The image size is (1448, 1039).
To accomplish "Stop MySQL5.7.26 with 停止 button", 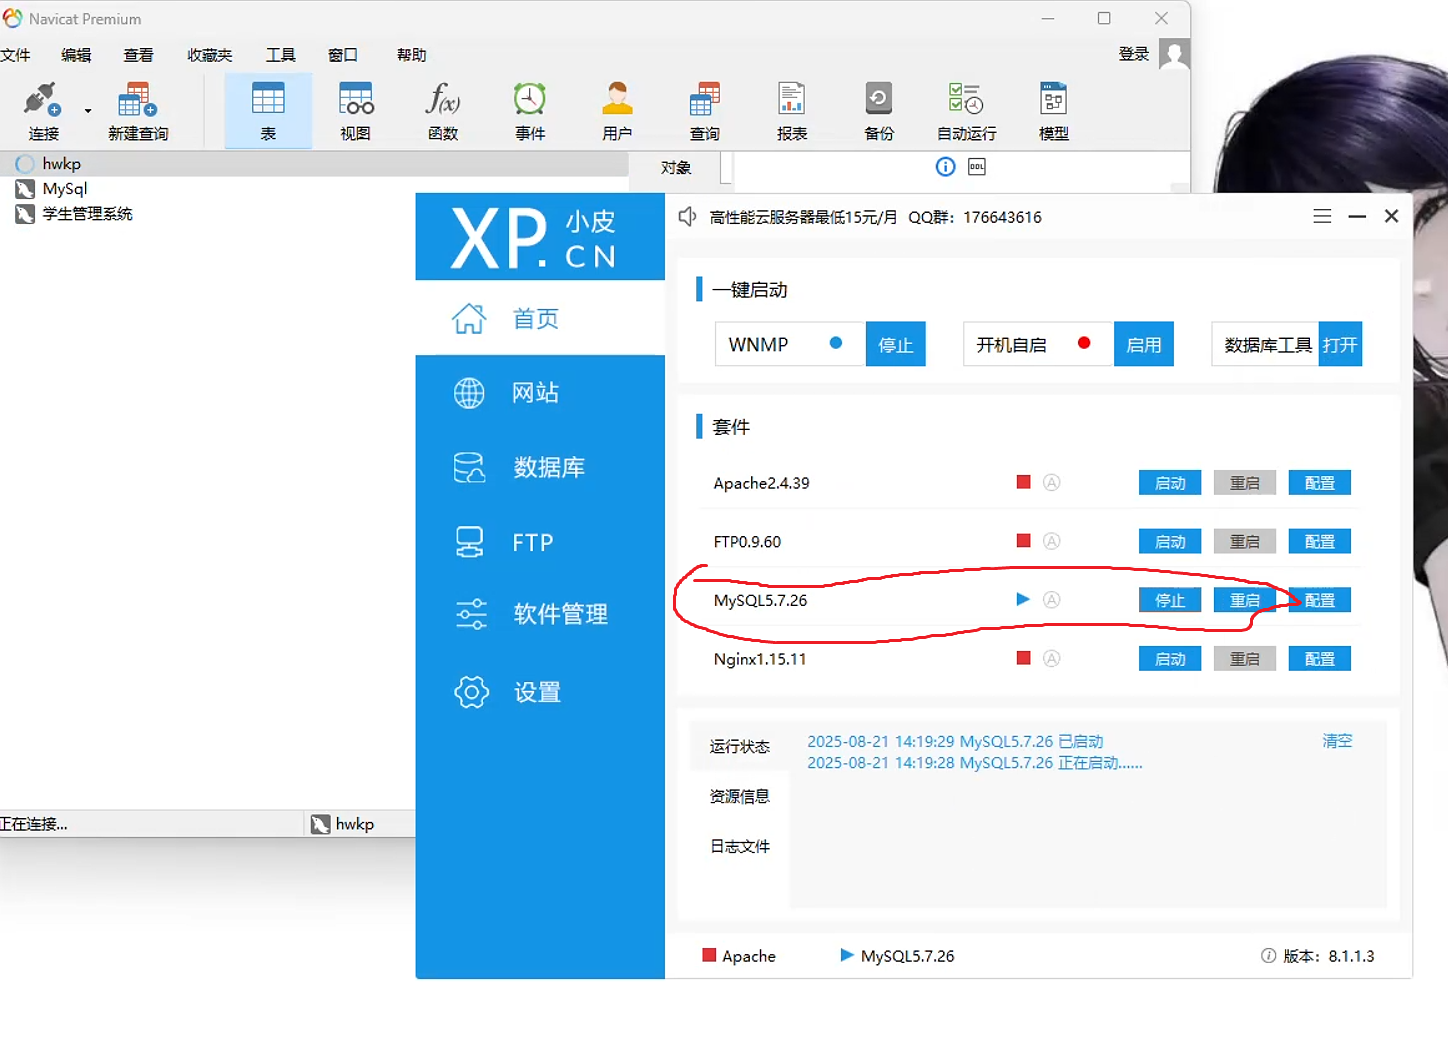I will (x=1170, y=600).
